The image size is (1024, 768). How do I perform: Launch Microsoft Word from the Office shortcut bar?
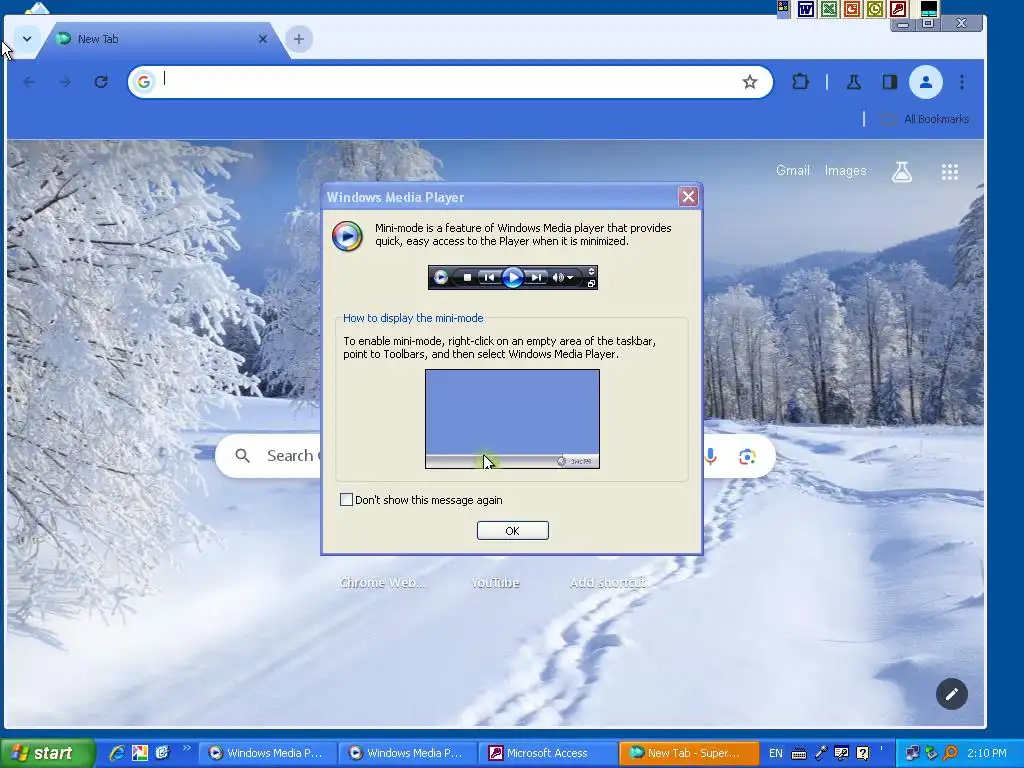[806, 9]
